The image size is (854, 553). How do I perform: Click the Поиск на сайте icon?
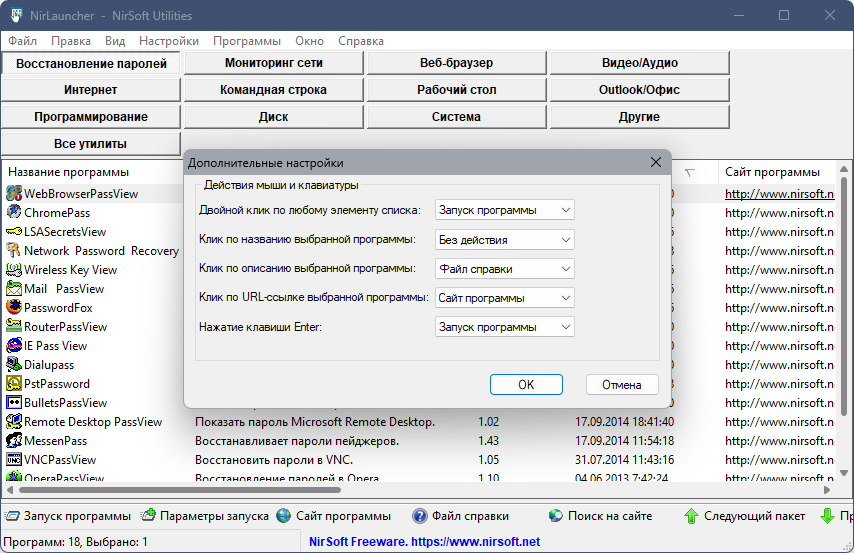point(556,516)
